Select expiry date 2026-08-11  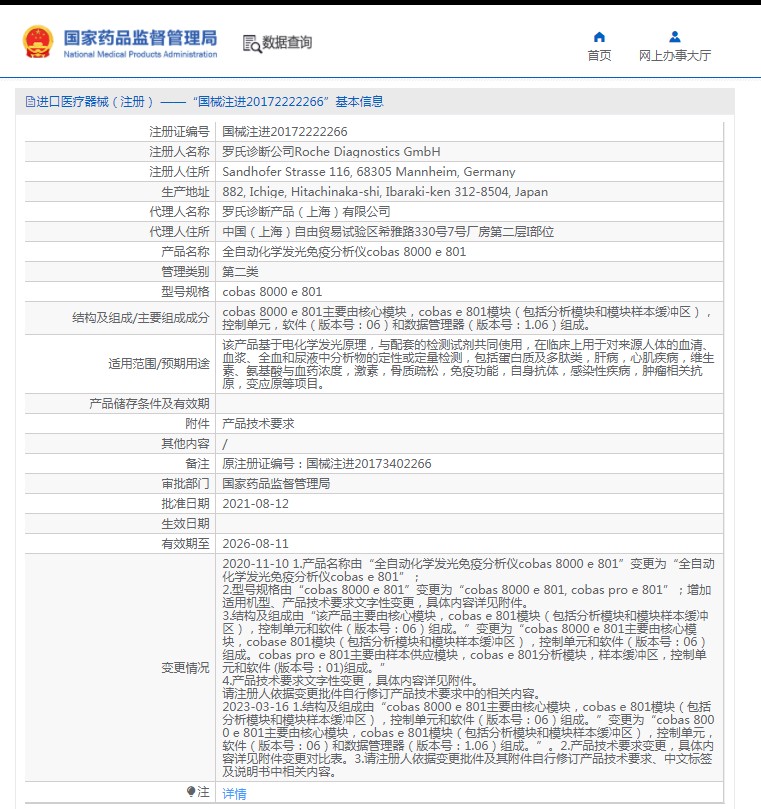click(255, 544)
